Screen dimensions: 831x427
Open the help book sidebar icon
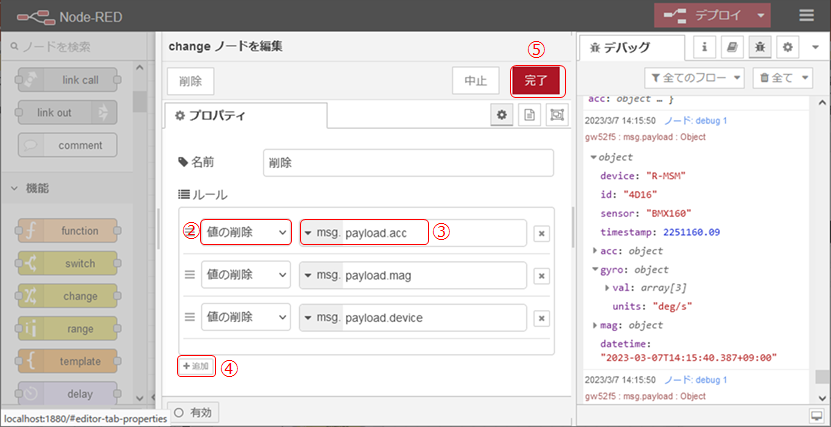732,47
